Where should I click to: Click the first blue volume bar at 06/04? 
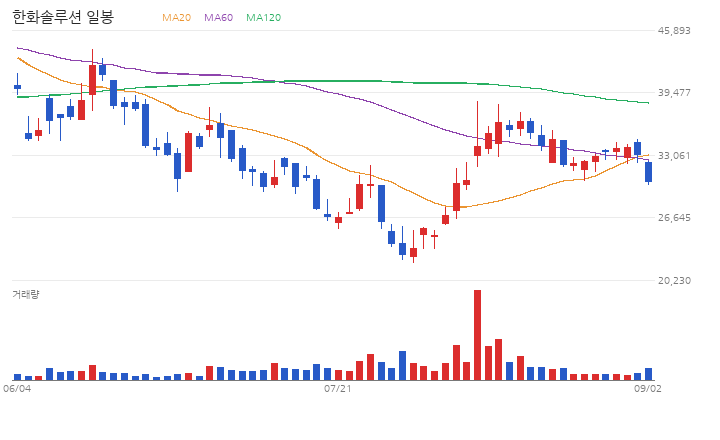coord(17,377)
